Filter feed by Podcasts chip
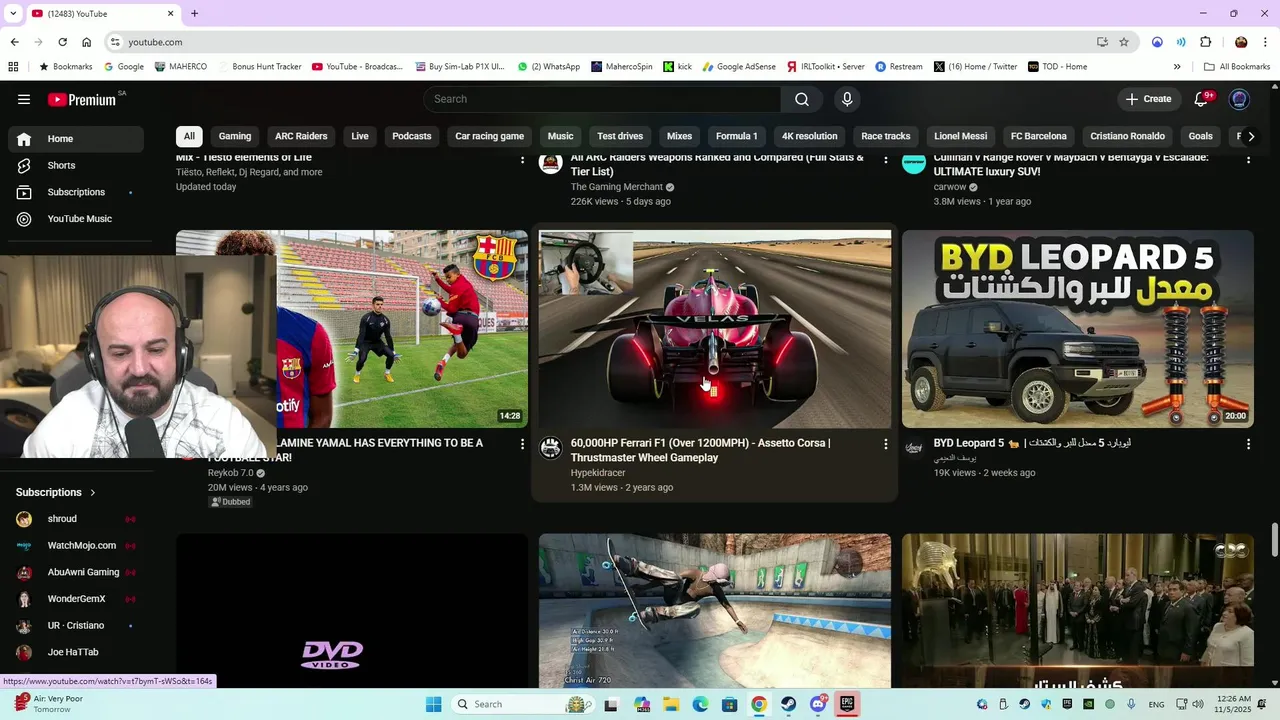Screen dimensions: 1280x720 412,136
